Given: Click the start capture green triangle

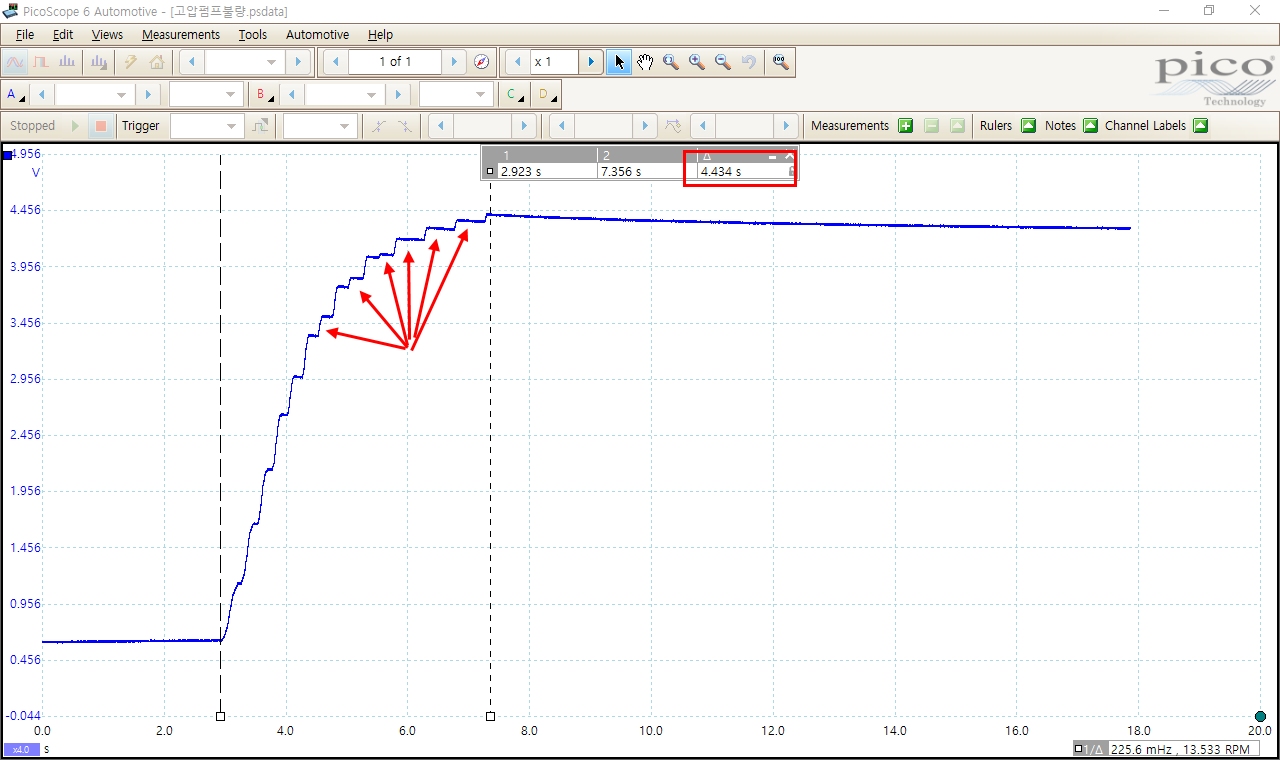Looking at the screenshot, I should pos(76,126).
